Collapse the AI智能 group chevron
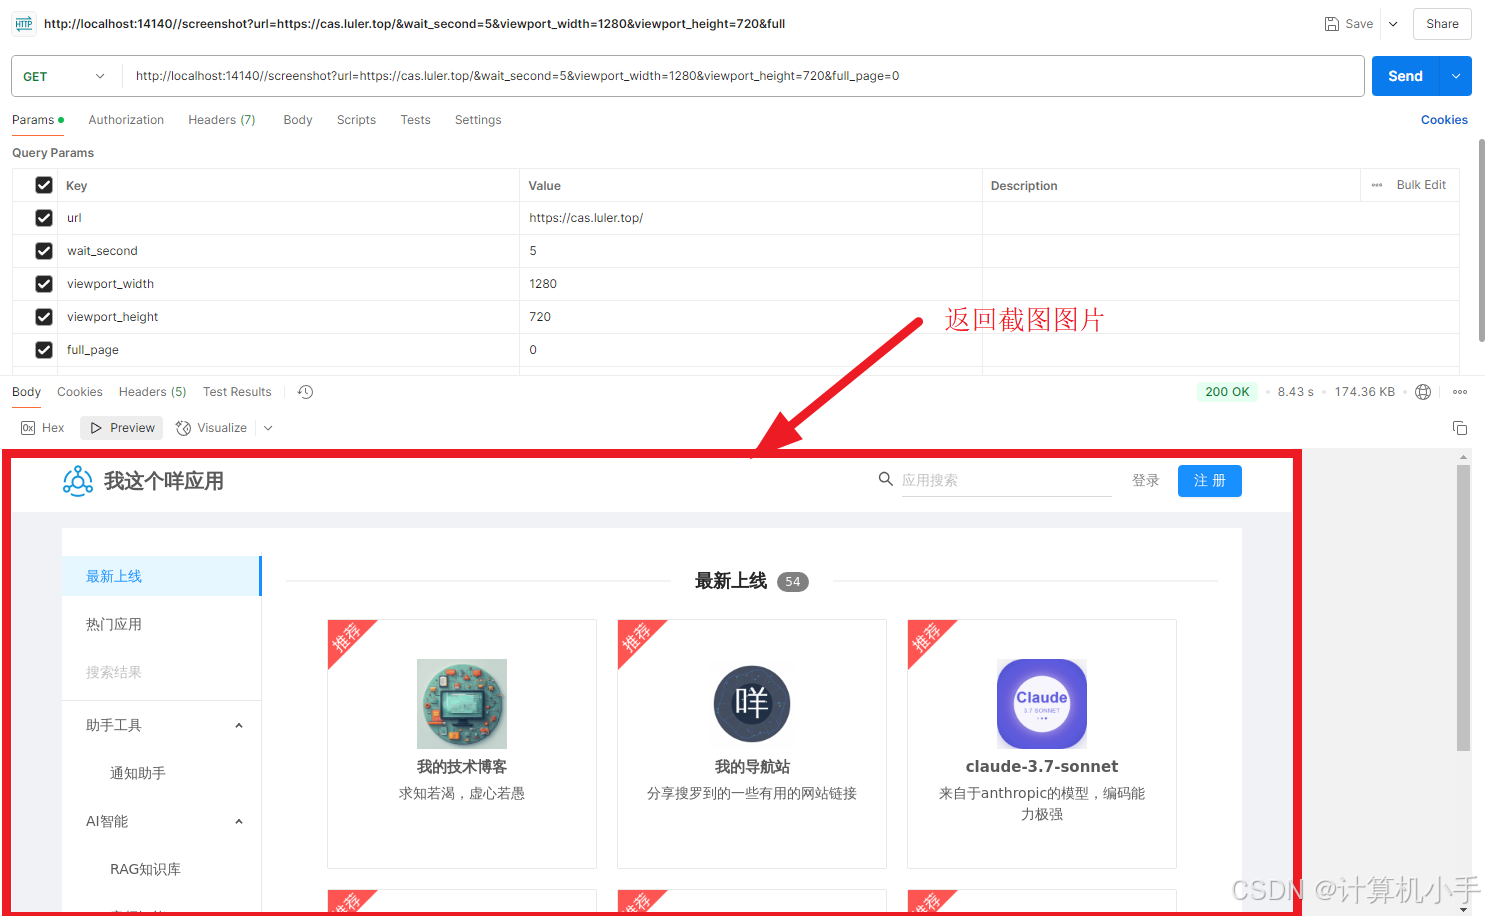The height and width of the screenshot is (916, 1485). (239, 822)
